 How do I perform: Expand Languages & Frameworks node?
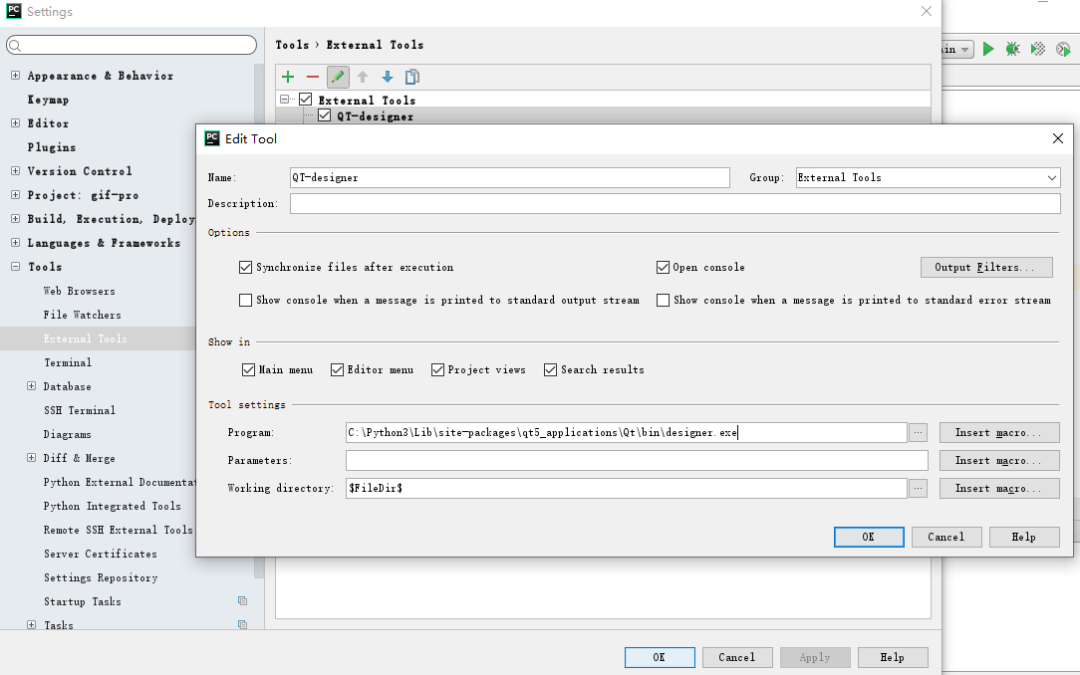(15, 242)
